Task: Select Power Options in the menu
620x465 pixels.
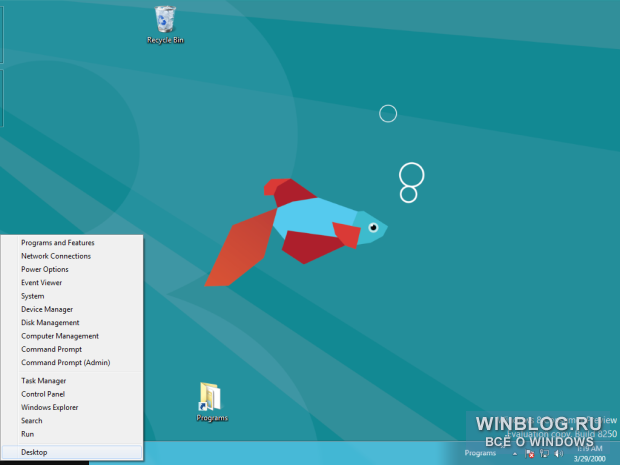Action: pyautogui.click(x=72, y=269)
